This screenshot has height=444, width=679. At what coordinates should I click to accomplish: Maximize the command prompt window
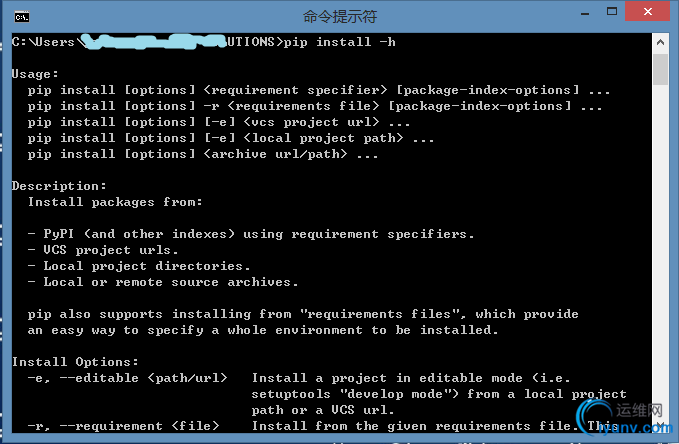[612, 12]
